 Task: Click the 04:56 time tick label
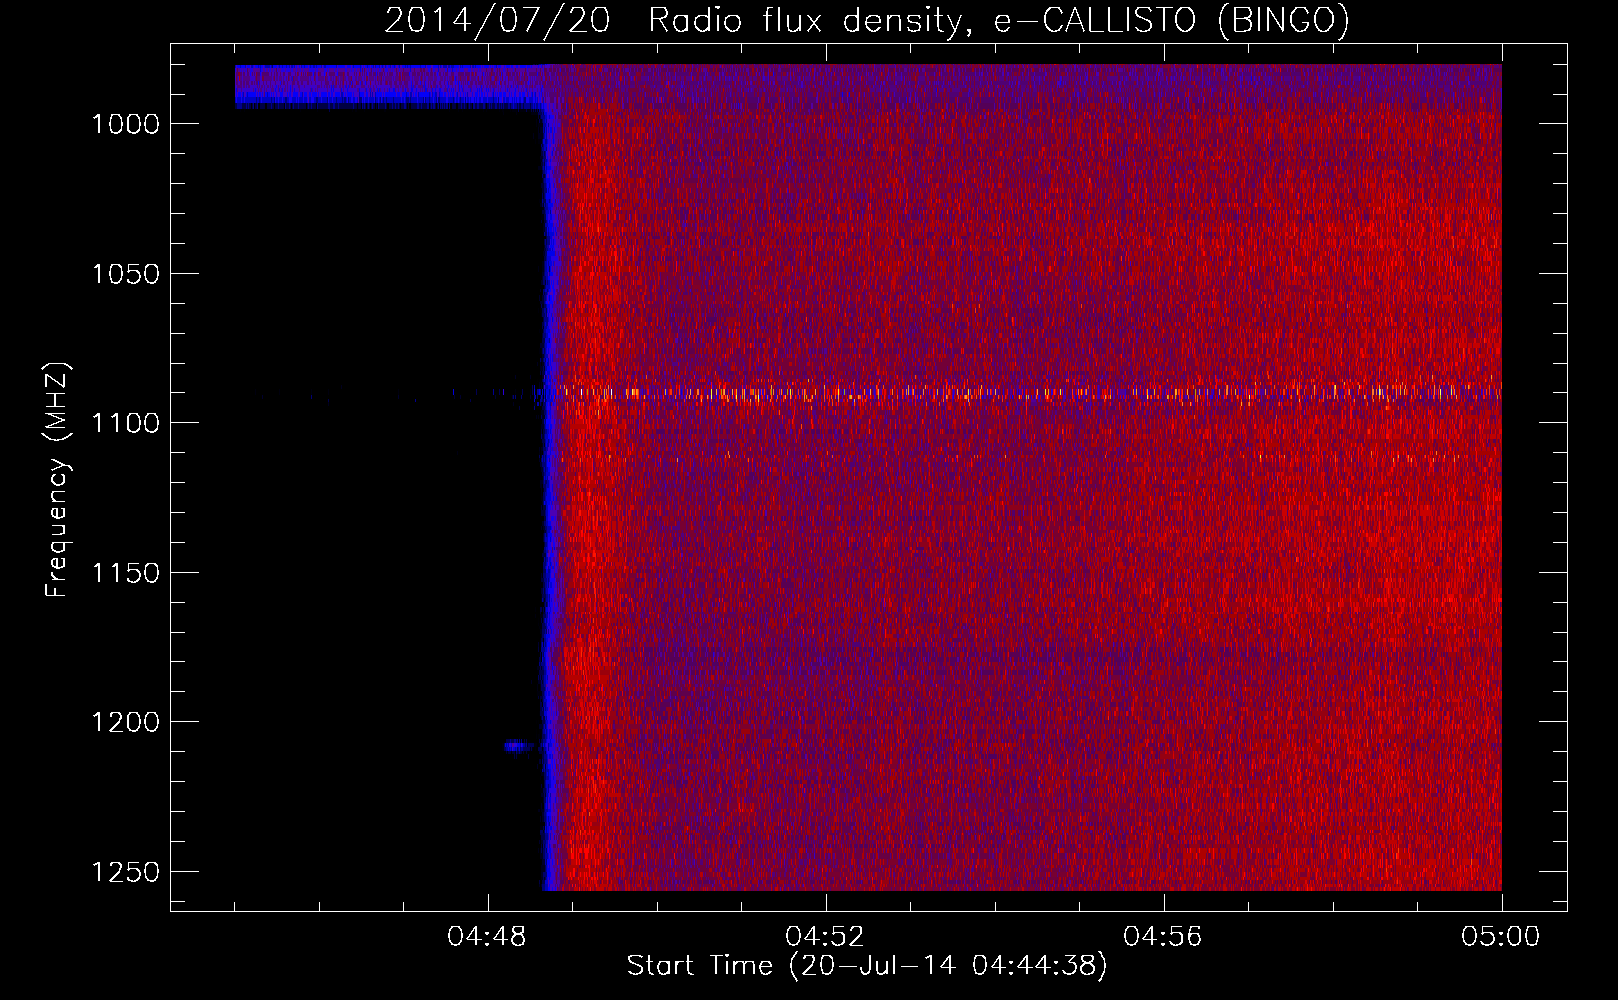[x=1163, y=937]
